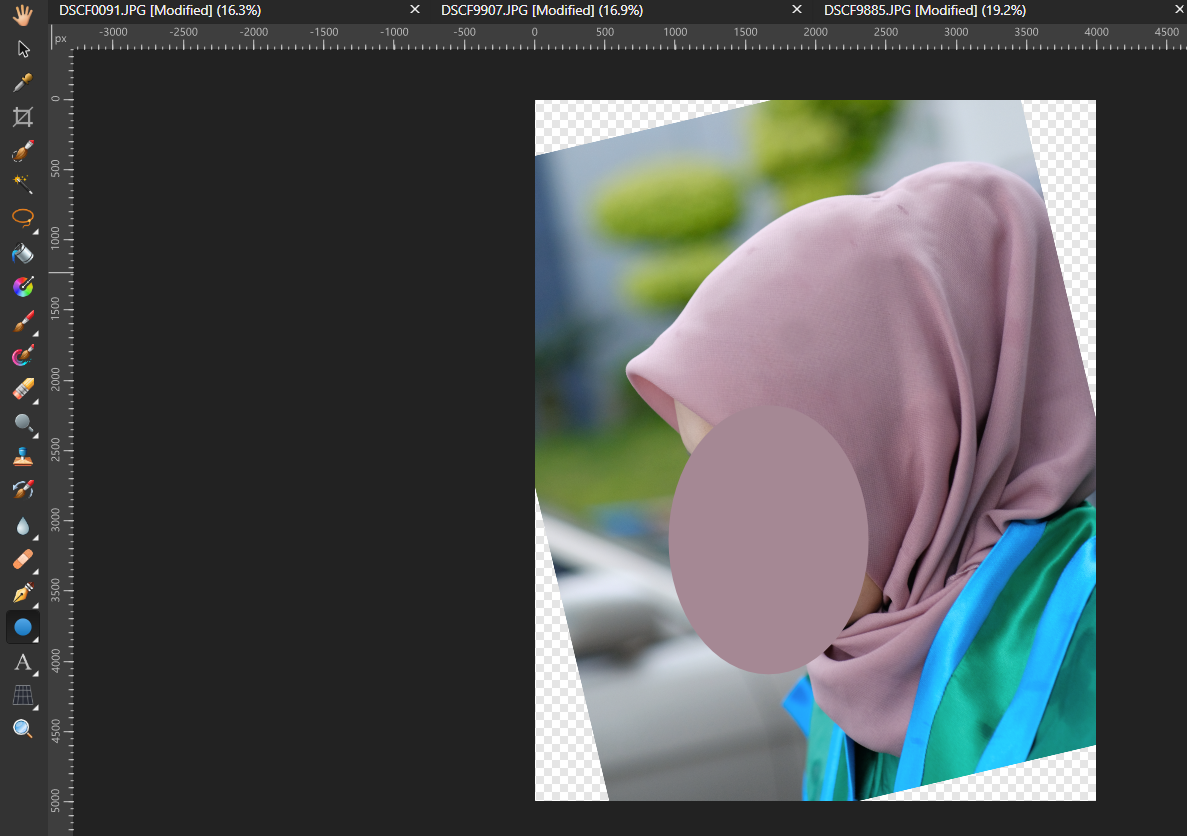The height and width of the screenshot is (836, 1187).
Task: Activate the Crop tool
Action: pos(23,117)
